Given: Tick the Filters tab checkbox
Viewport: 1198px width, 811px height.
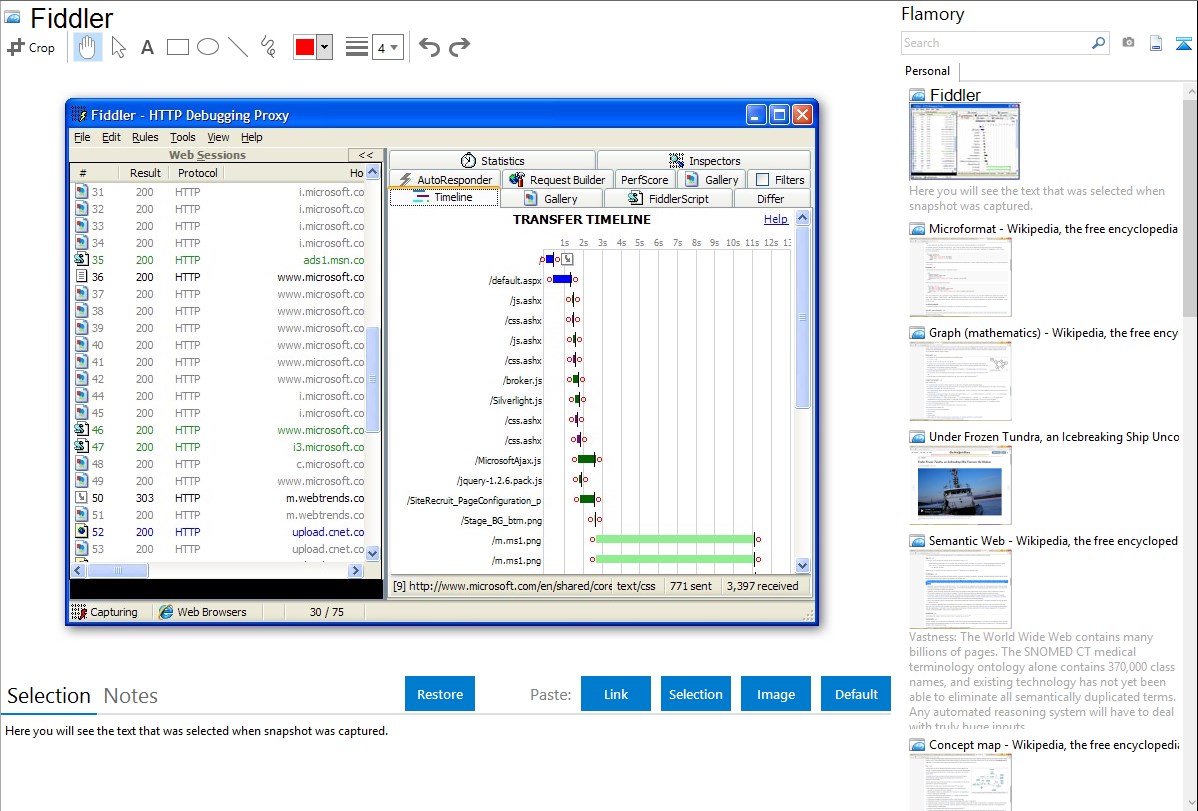Looking at the screenshot, I should 763,180.
